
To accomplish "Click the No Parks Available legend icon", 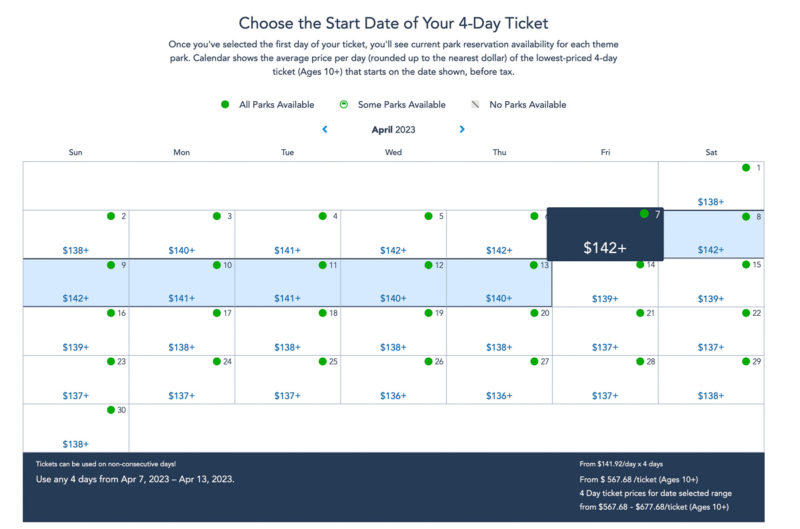I will (x=476, y=105).
